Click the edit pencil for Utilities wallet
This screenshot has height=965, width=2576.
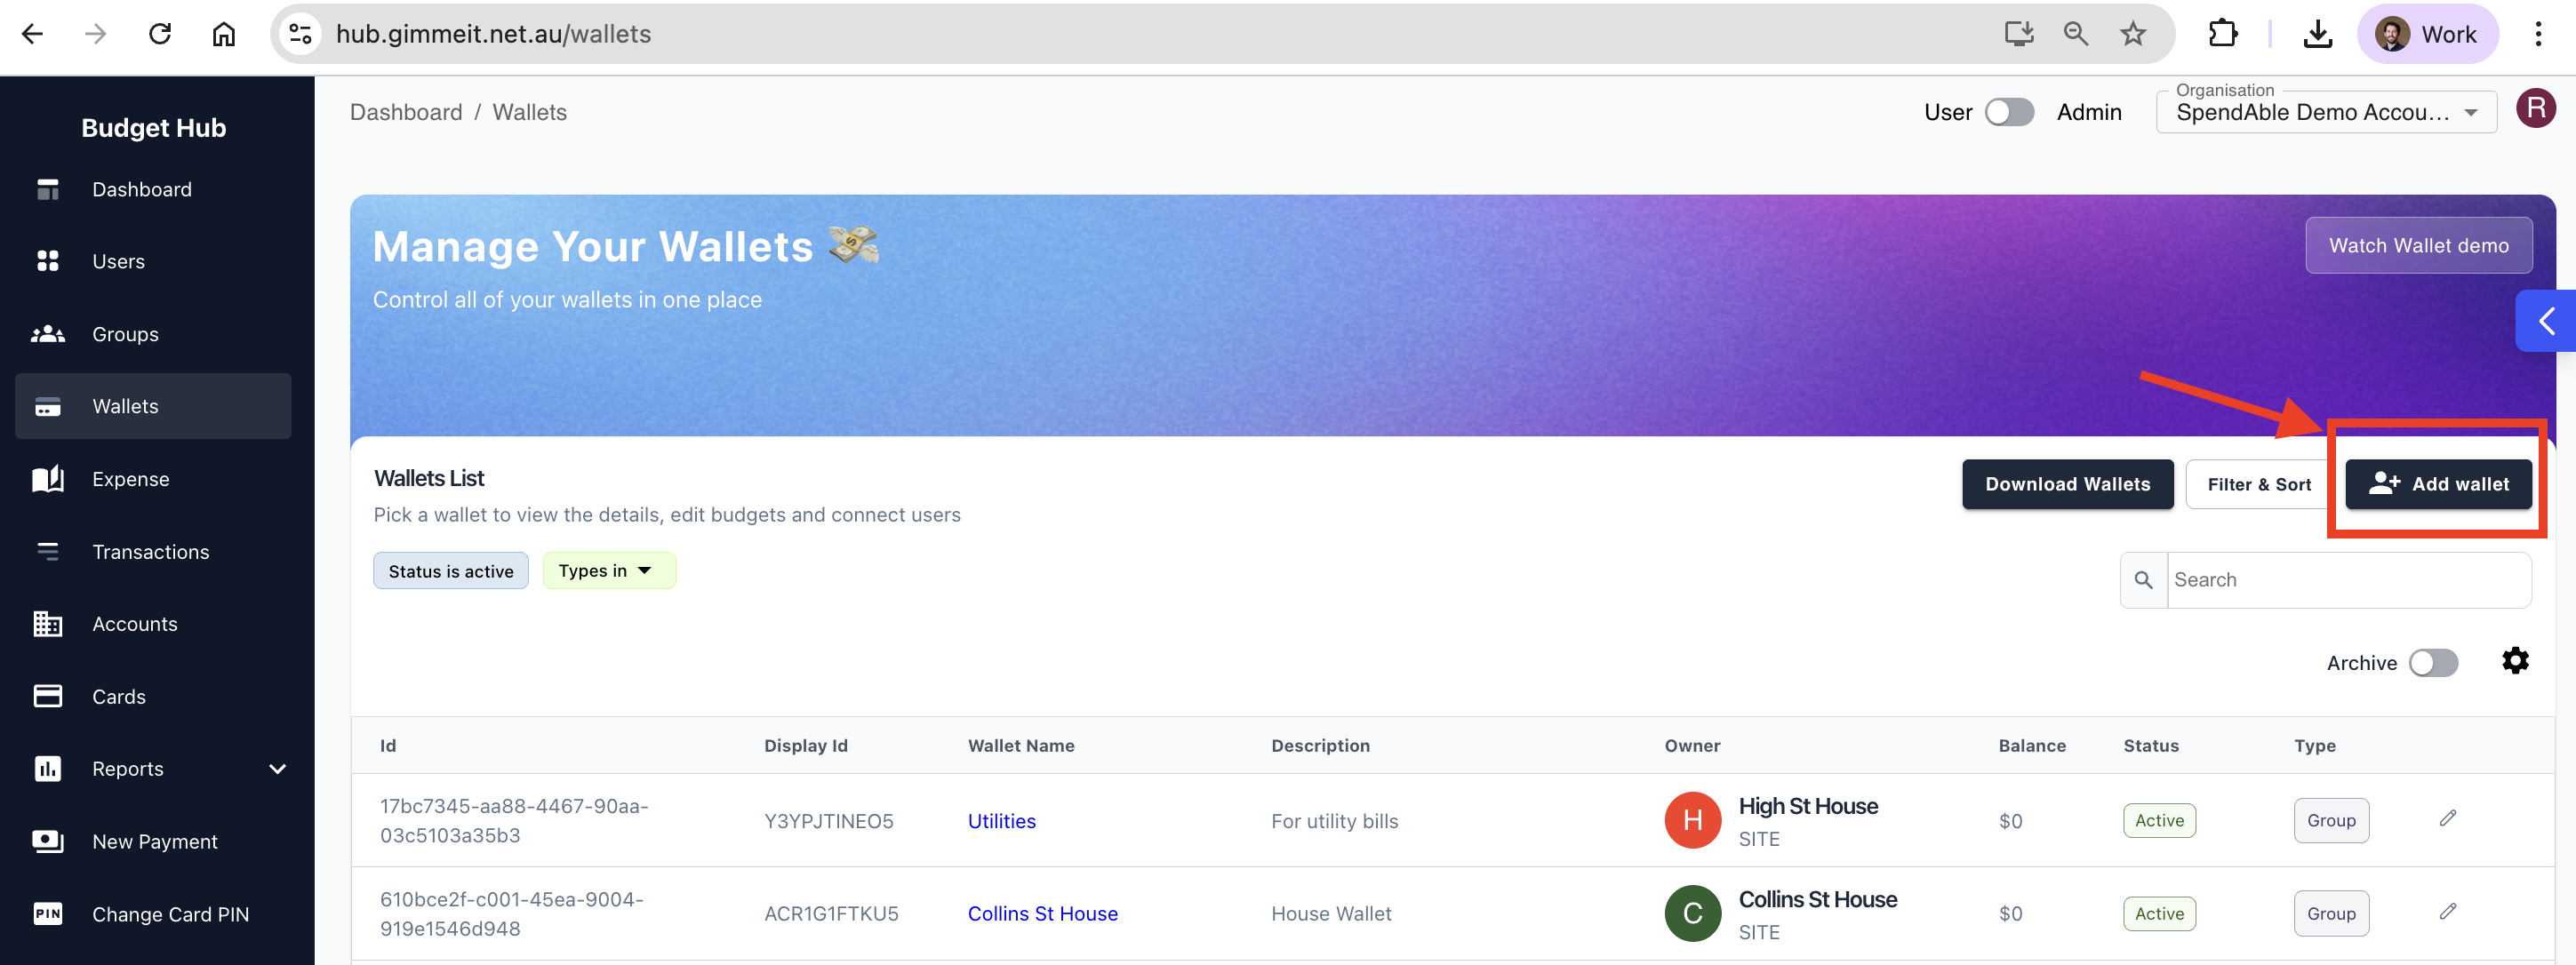[x=2447, y=819]
